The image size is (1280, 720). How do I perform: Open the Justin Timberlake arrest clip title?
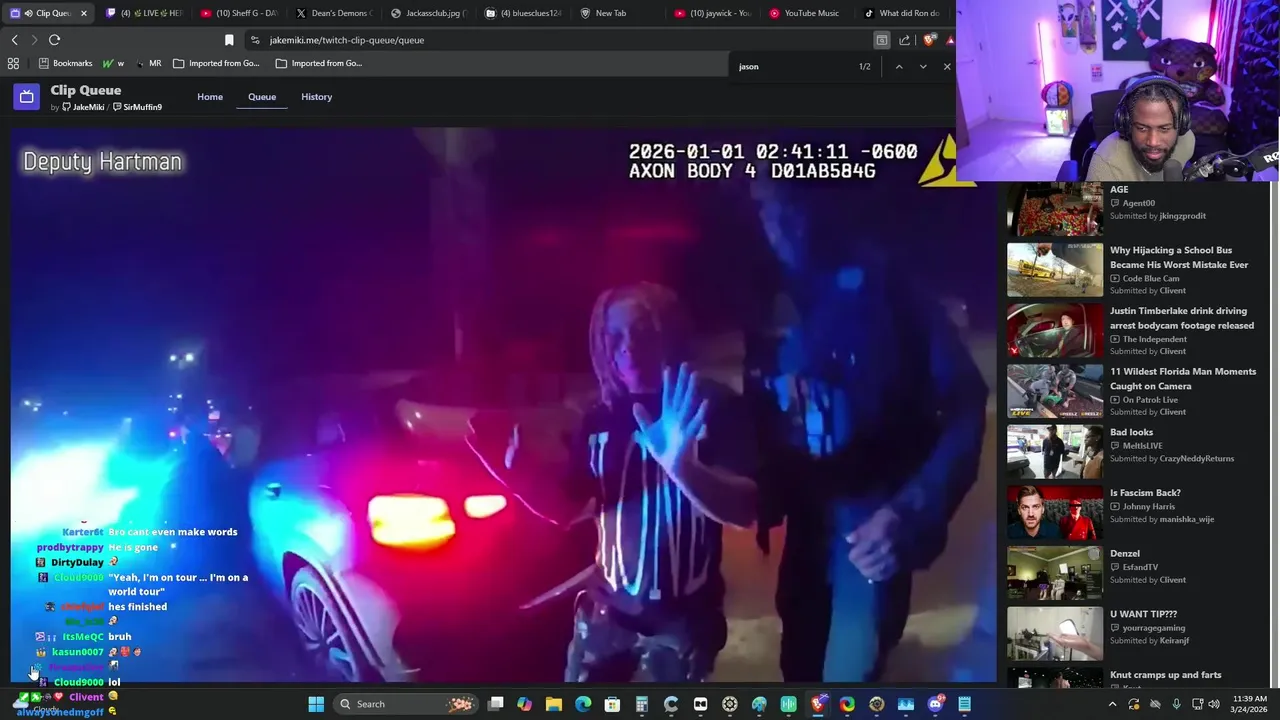tap(1182, 318)
